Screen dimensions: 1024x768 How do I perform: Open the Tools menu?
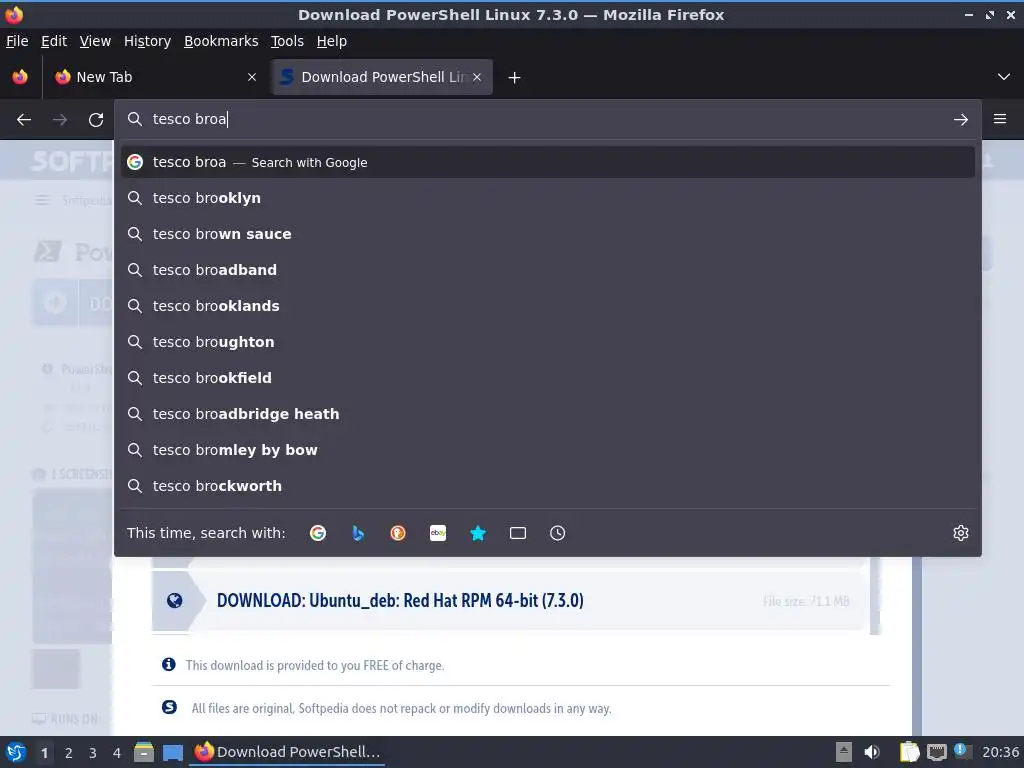point(287,41)
